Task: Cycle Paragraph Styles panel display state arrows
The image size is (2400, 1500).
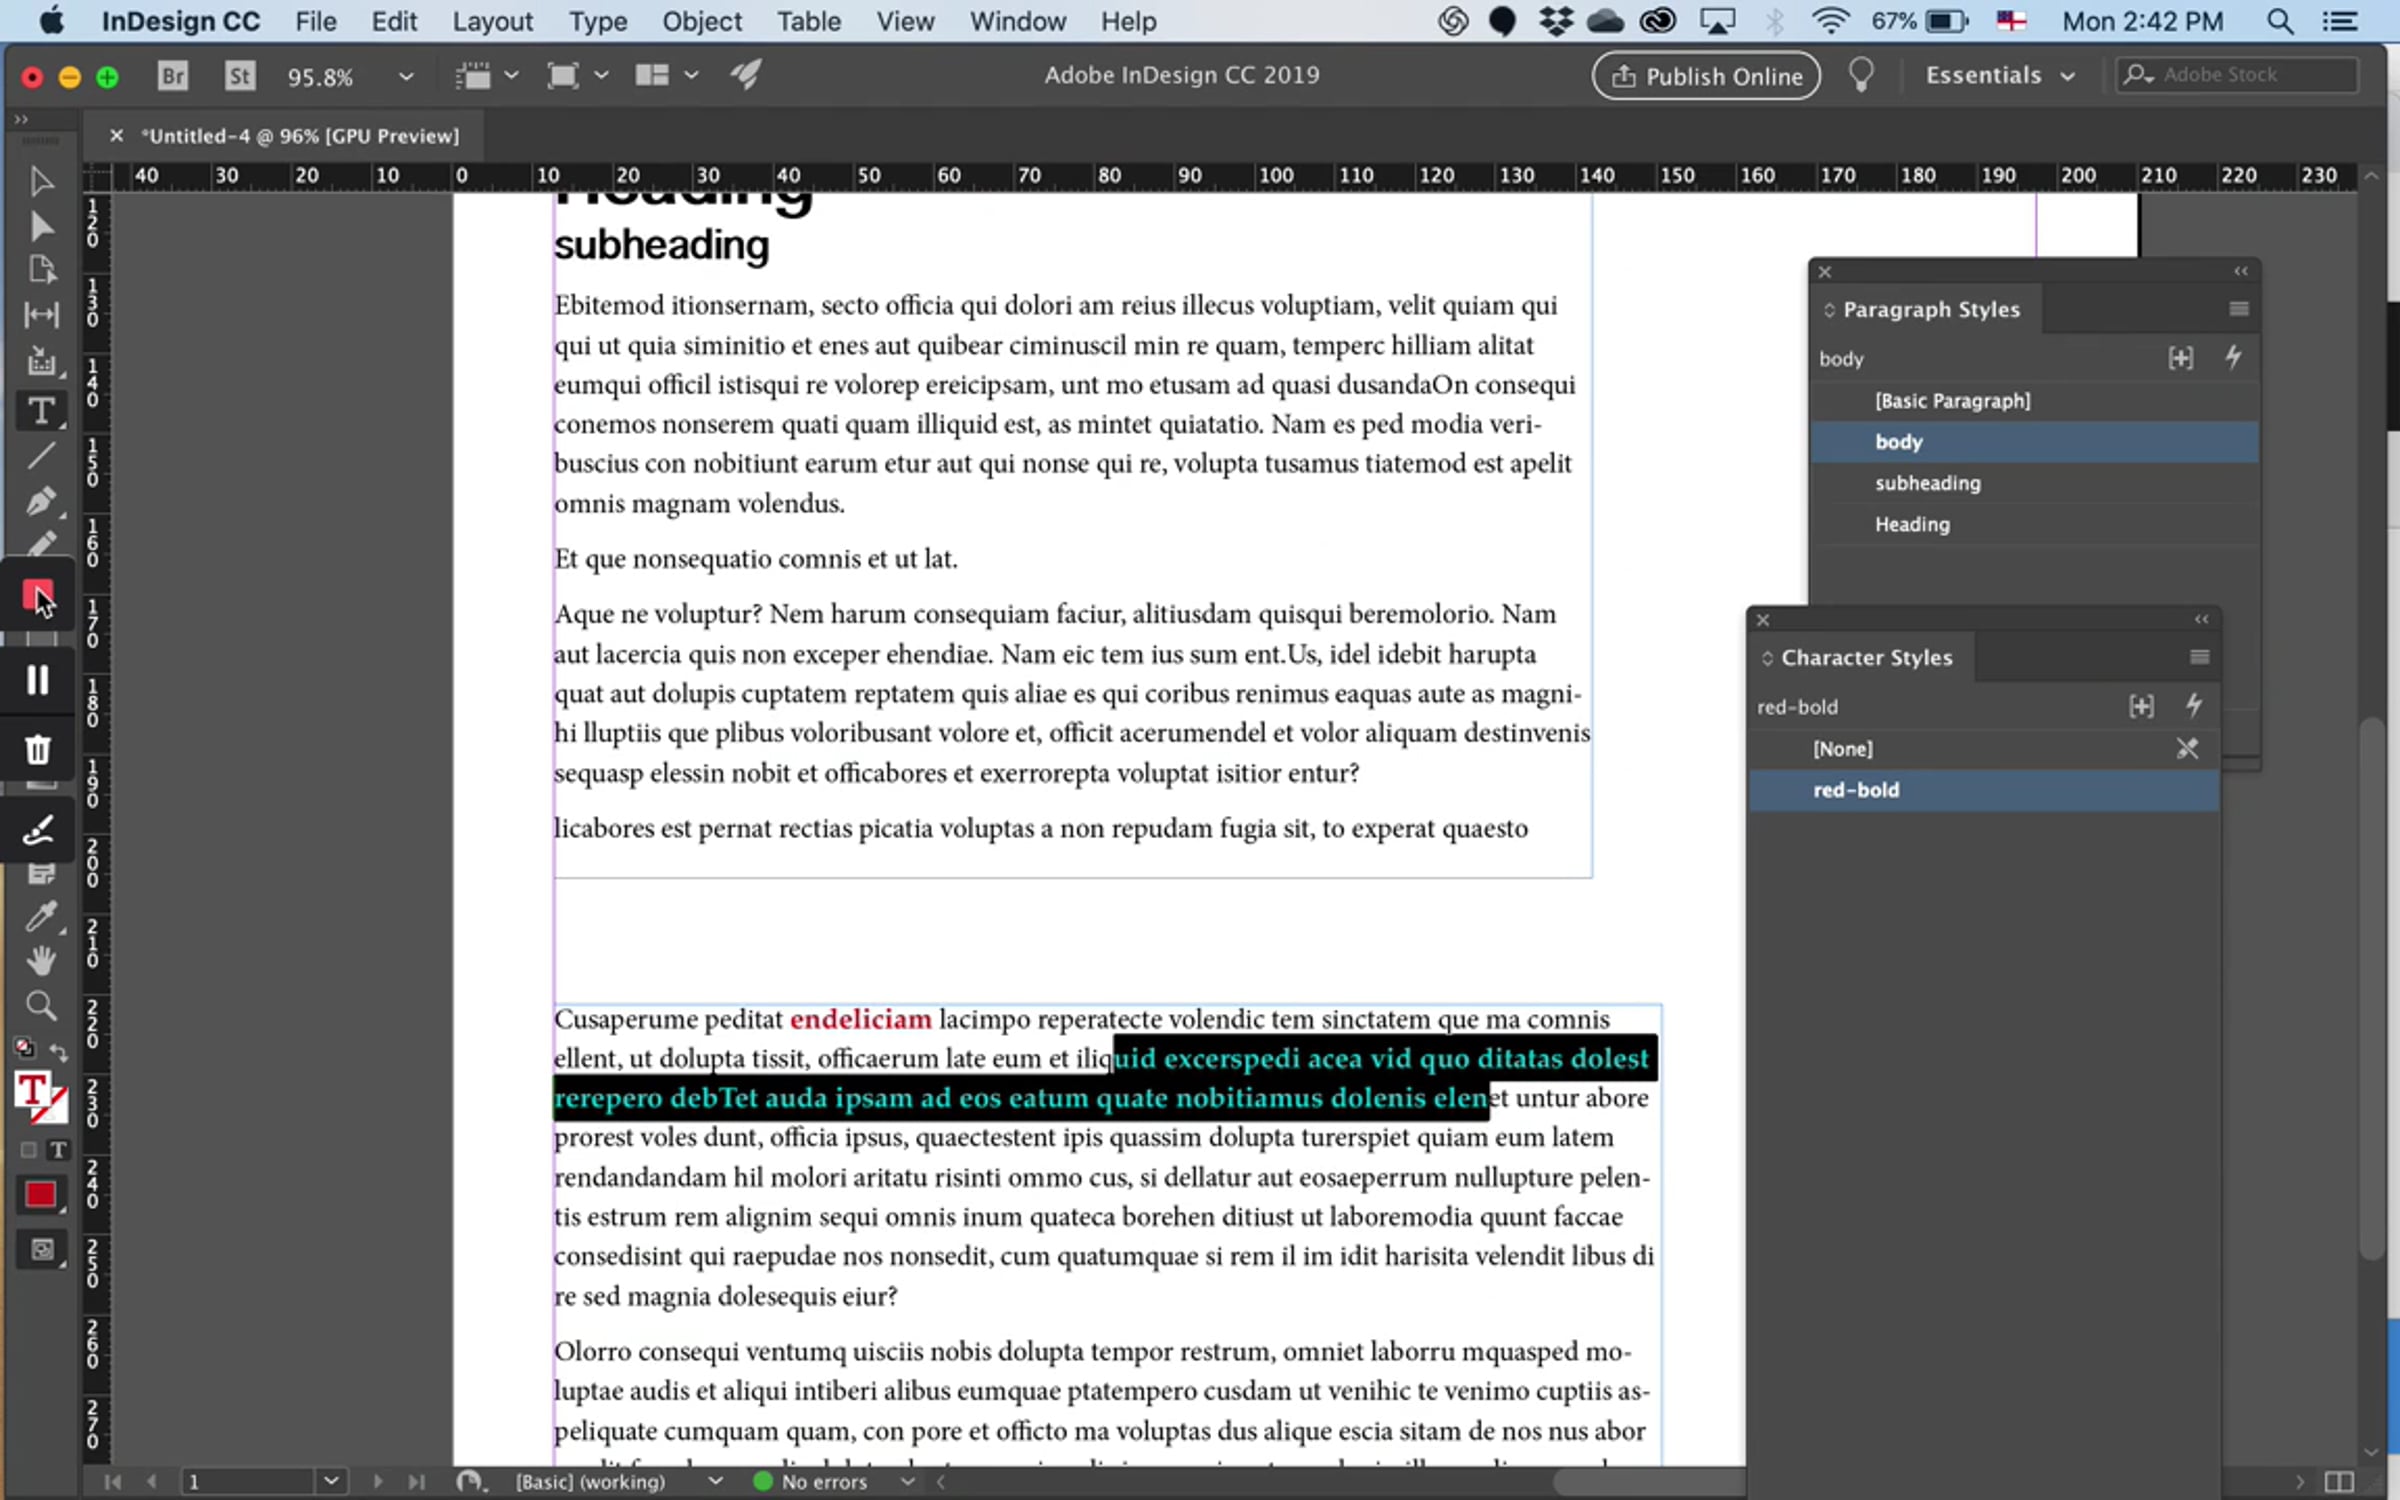Action: click(x=1829, y=310)
